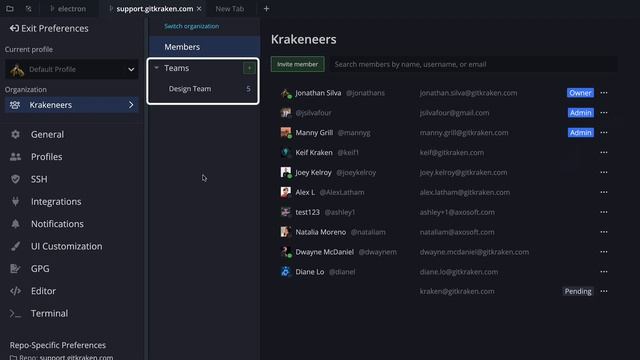Click the Profiles people icon
The image size is (640, 360).
(x=16, y=157)
